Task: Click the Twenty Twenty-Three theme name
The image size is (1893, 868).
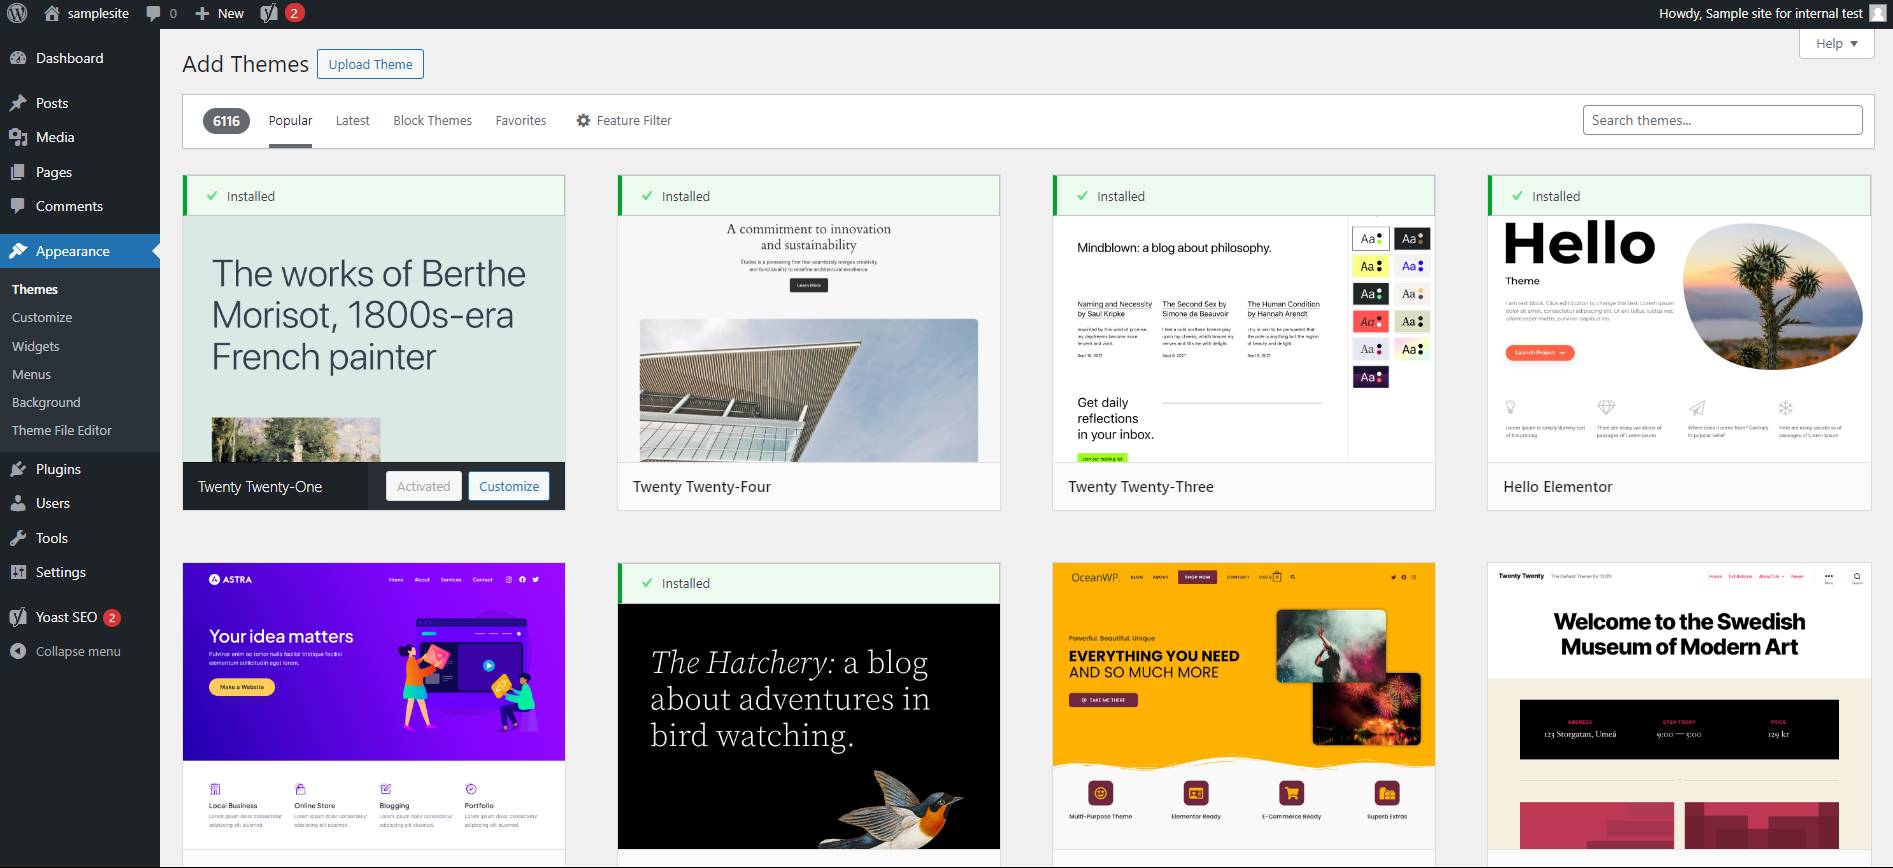Action: coord(1141,487)
